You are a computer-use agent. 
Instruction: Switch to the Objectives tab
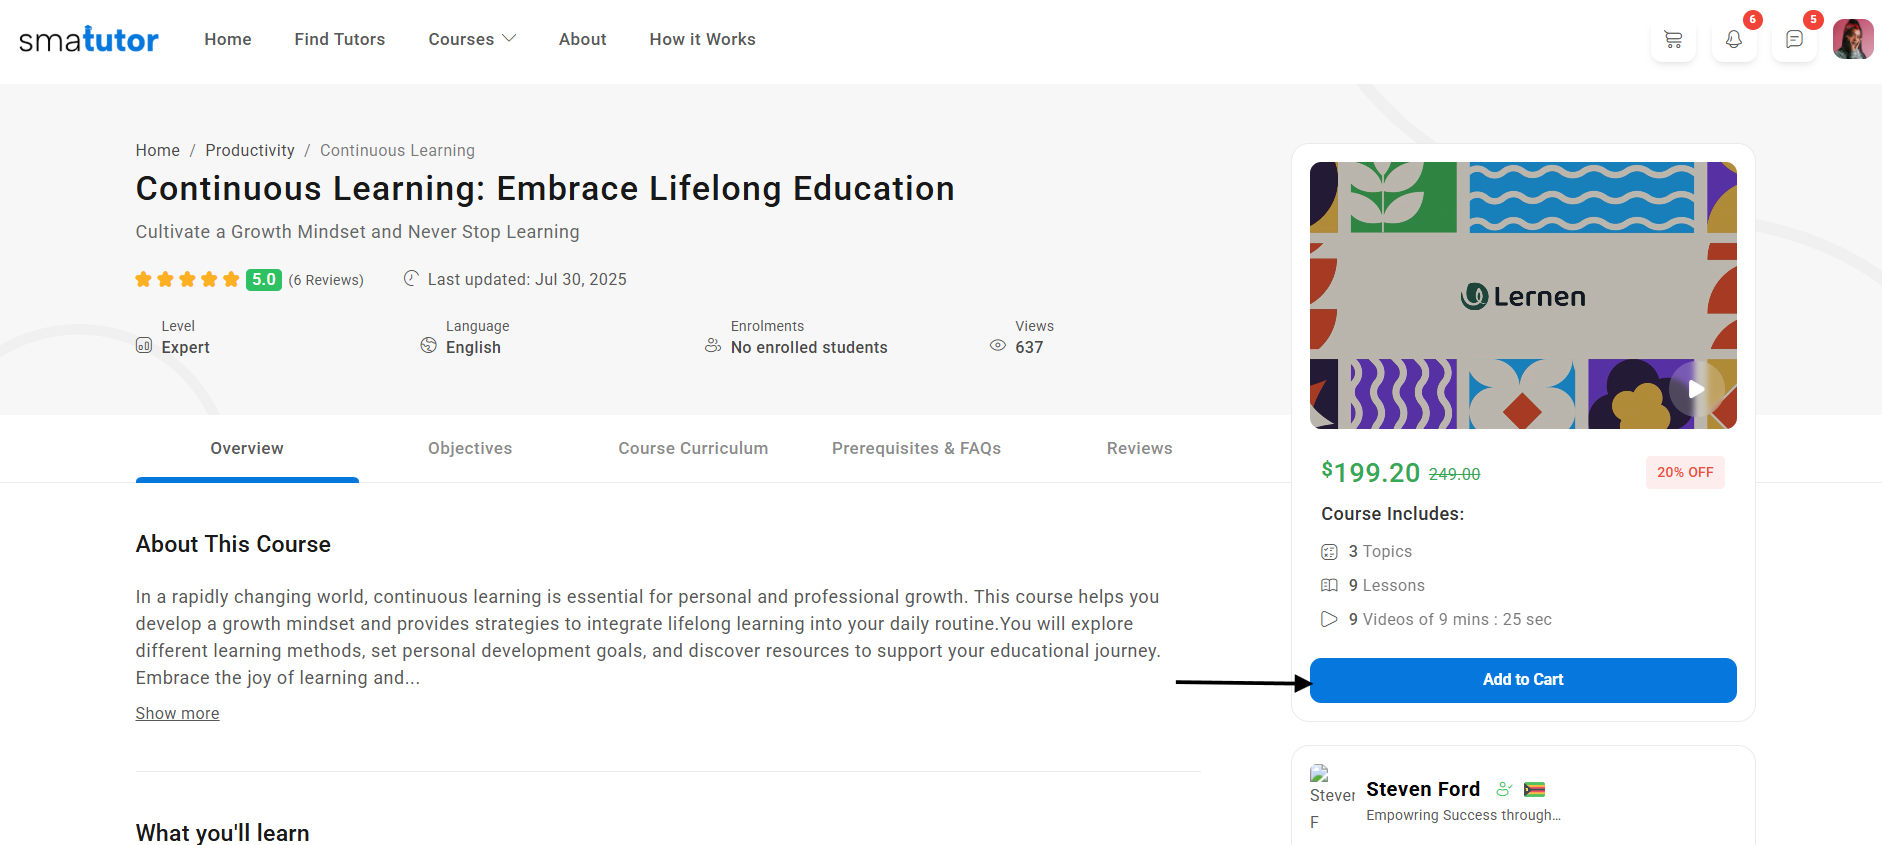[x=470, y=448]
